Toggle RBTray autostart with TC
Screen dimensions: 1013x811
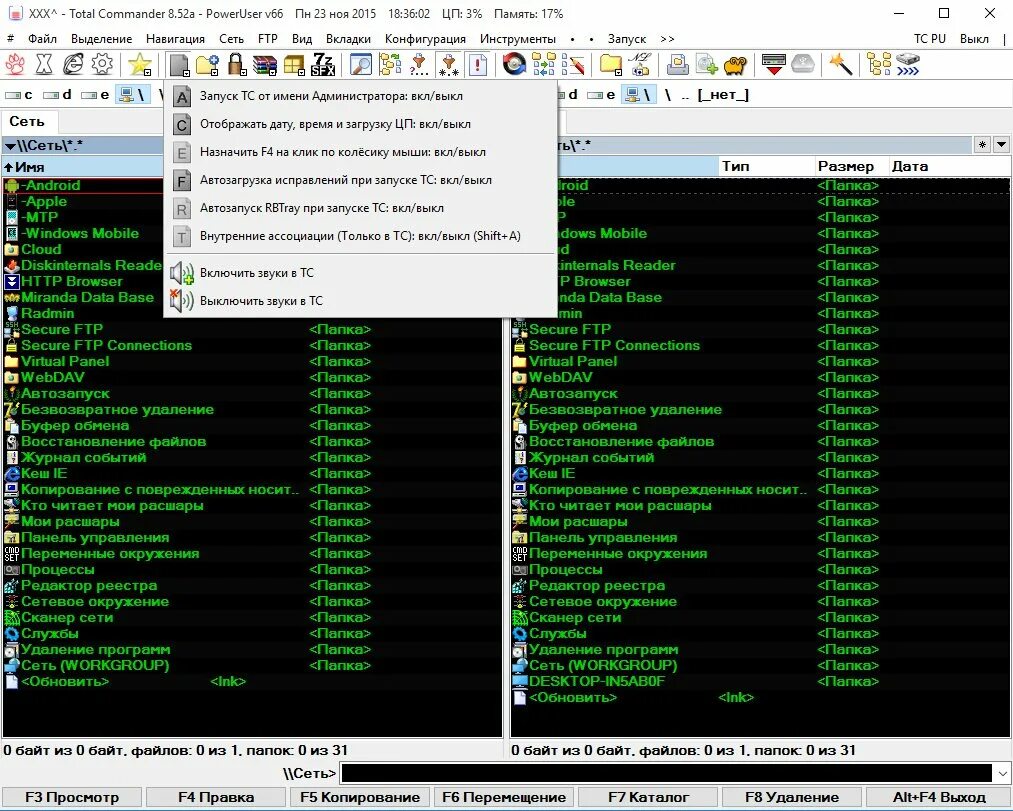tap(360, 208)
